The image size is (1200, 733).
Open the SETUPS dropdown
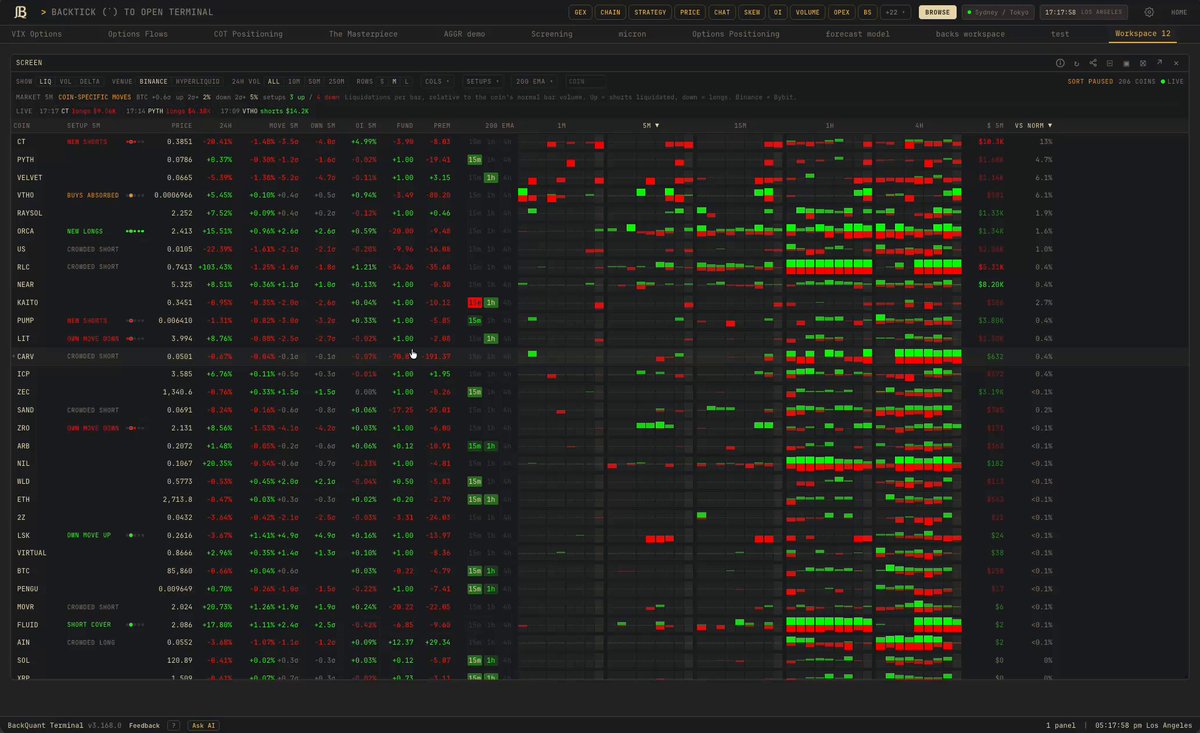click(484, 81)
